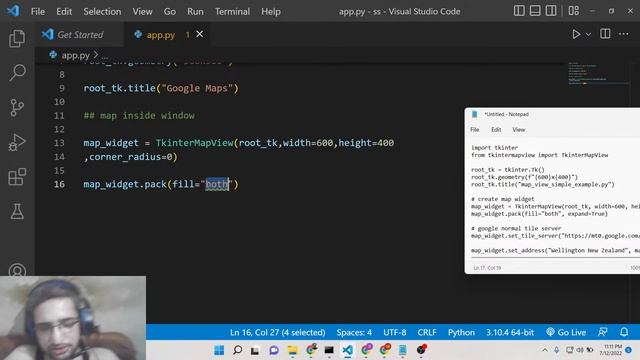Open the Explorer view in activity bar
This screenshot has height=360, width=640.
click(x=17, y=38)
